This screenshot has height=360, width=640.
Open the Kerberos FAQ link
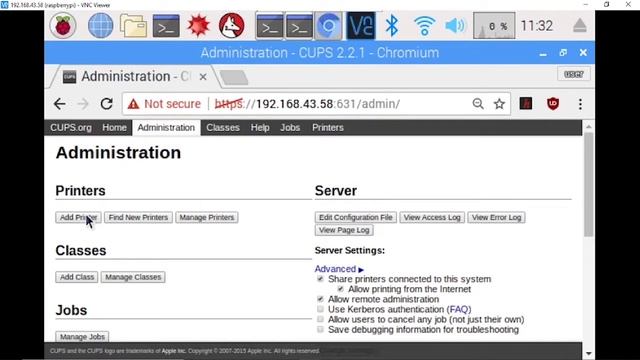coord(459,309)
